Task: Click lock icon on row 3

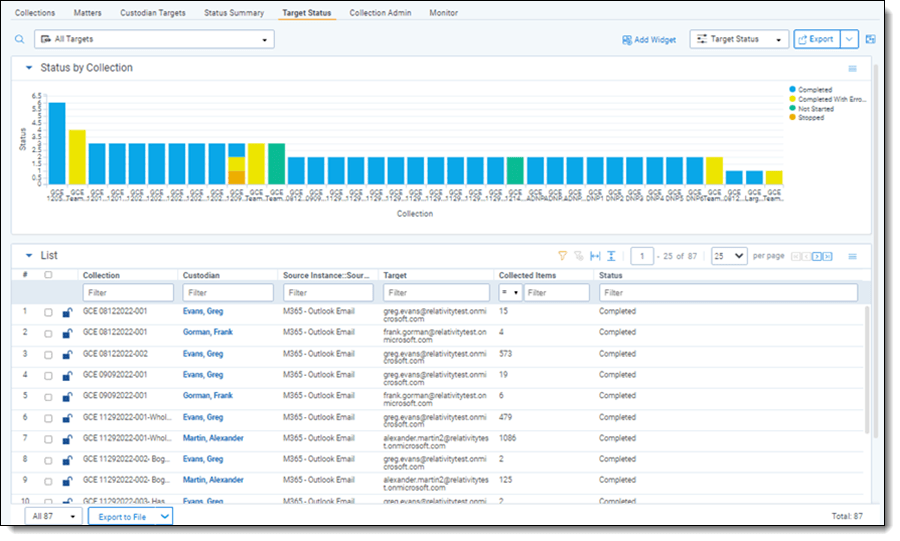Action: (67, 355)
